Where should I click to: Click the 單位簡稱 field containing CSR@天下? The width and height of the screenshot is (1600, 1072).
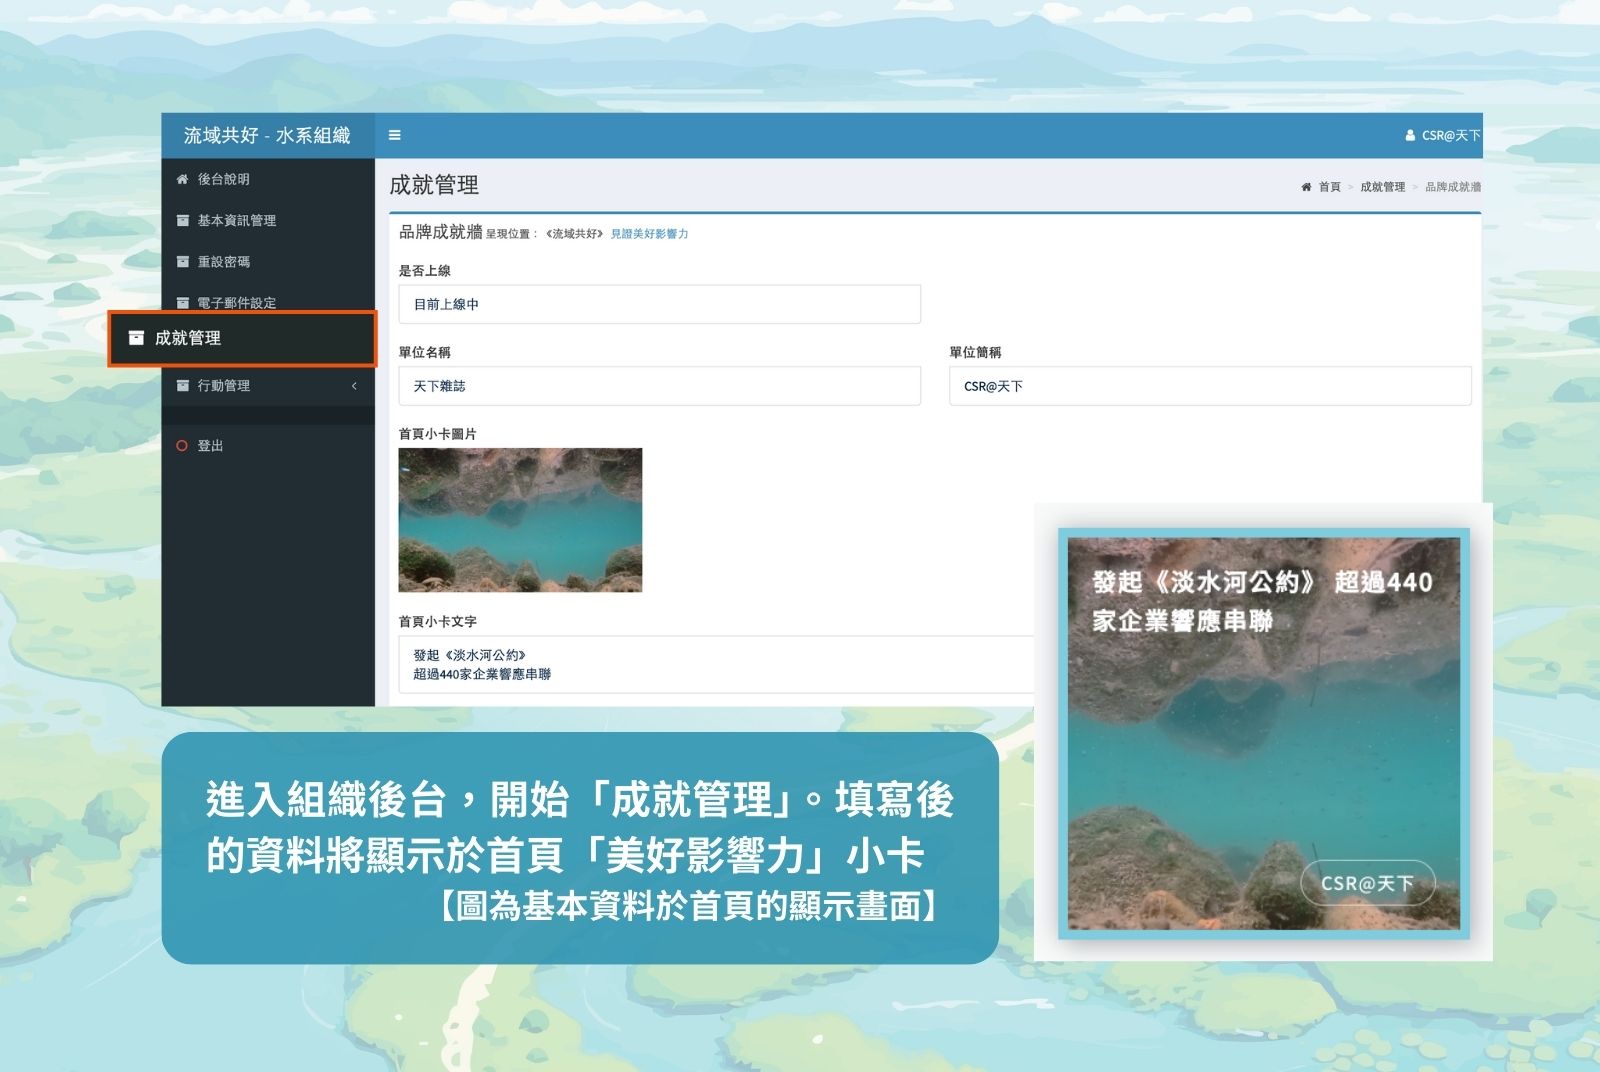1210,386
